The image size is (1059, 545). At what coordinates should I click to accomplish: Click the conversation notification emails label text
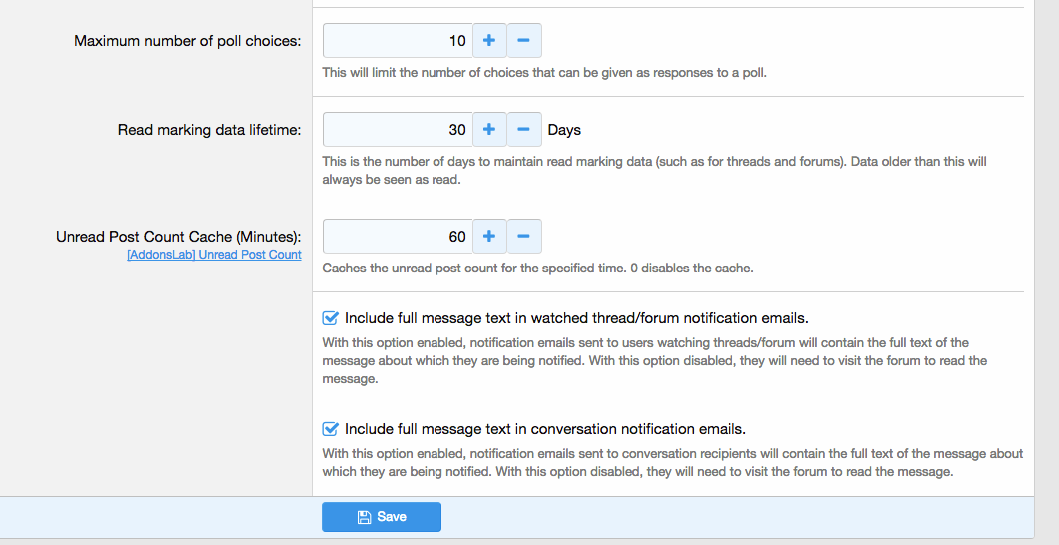point(545,429)
